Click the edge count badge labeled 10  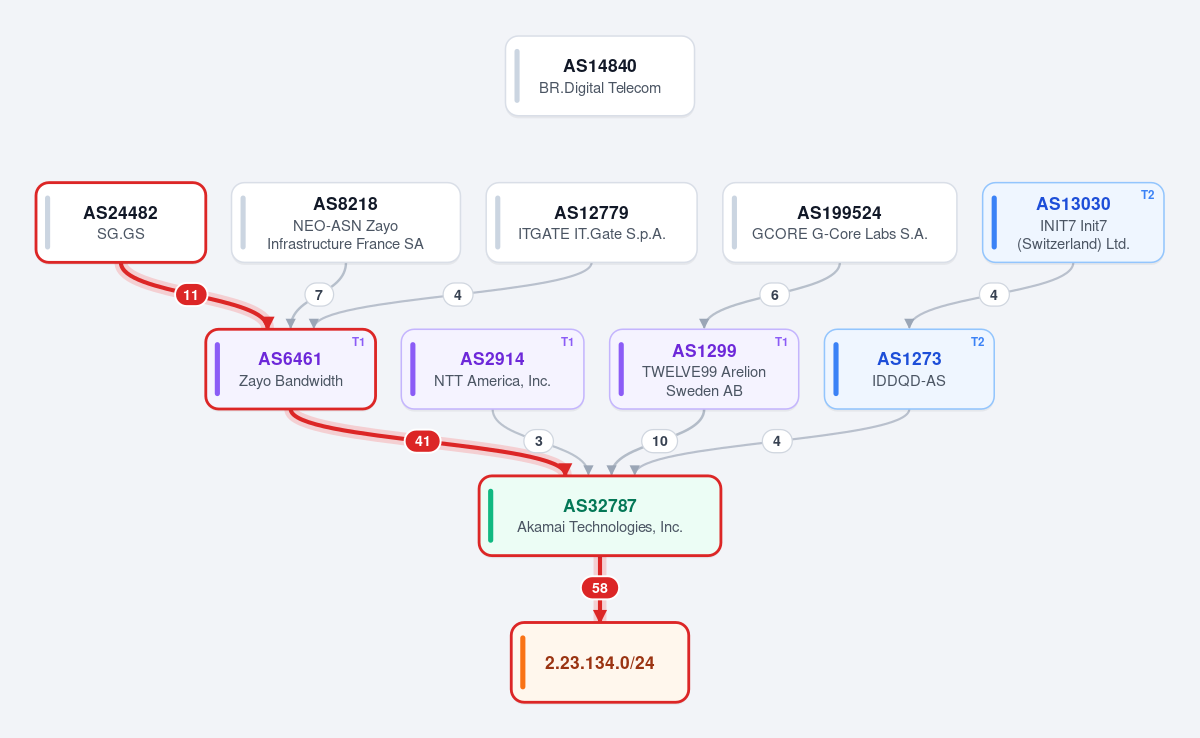coord(659,441)
